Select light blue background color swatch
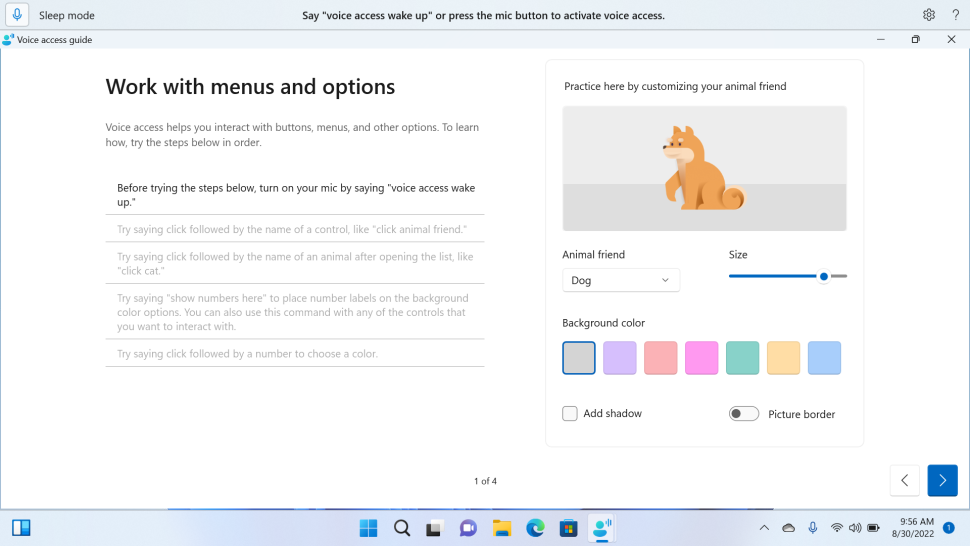The image size is (970, 546). point(824,357)
